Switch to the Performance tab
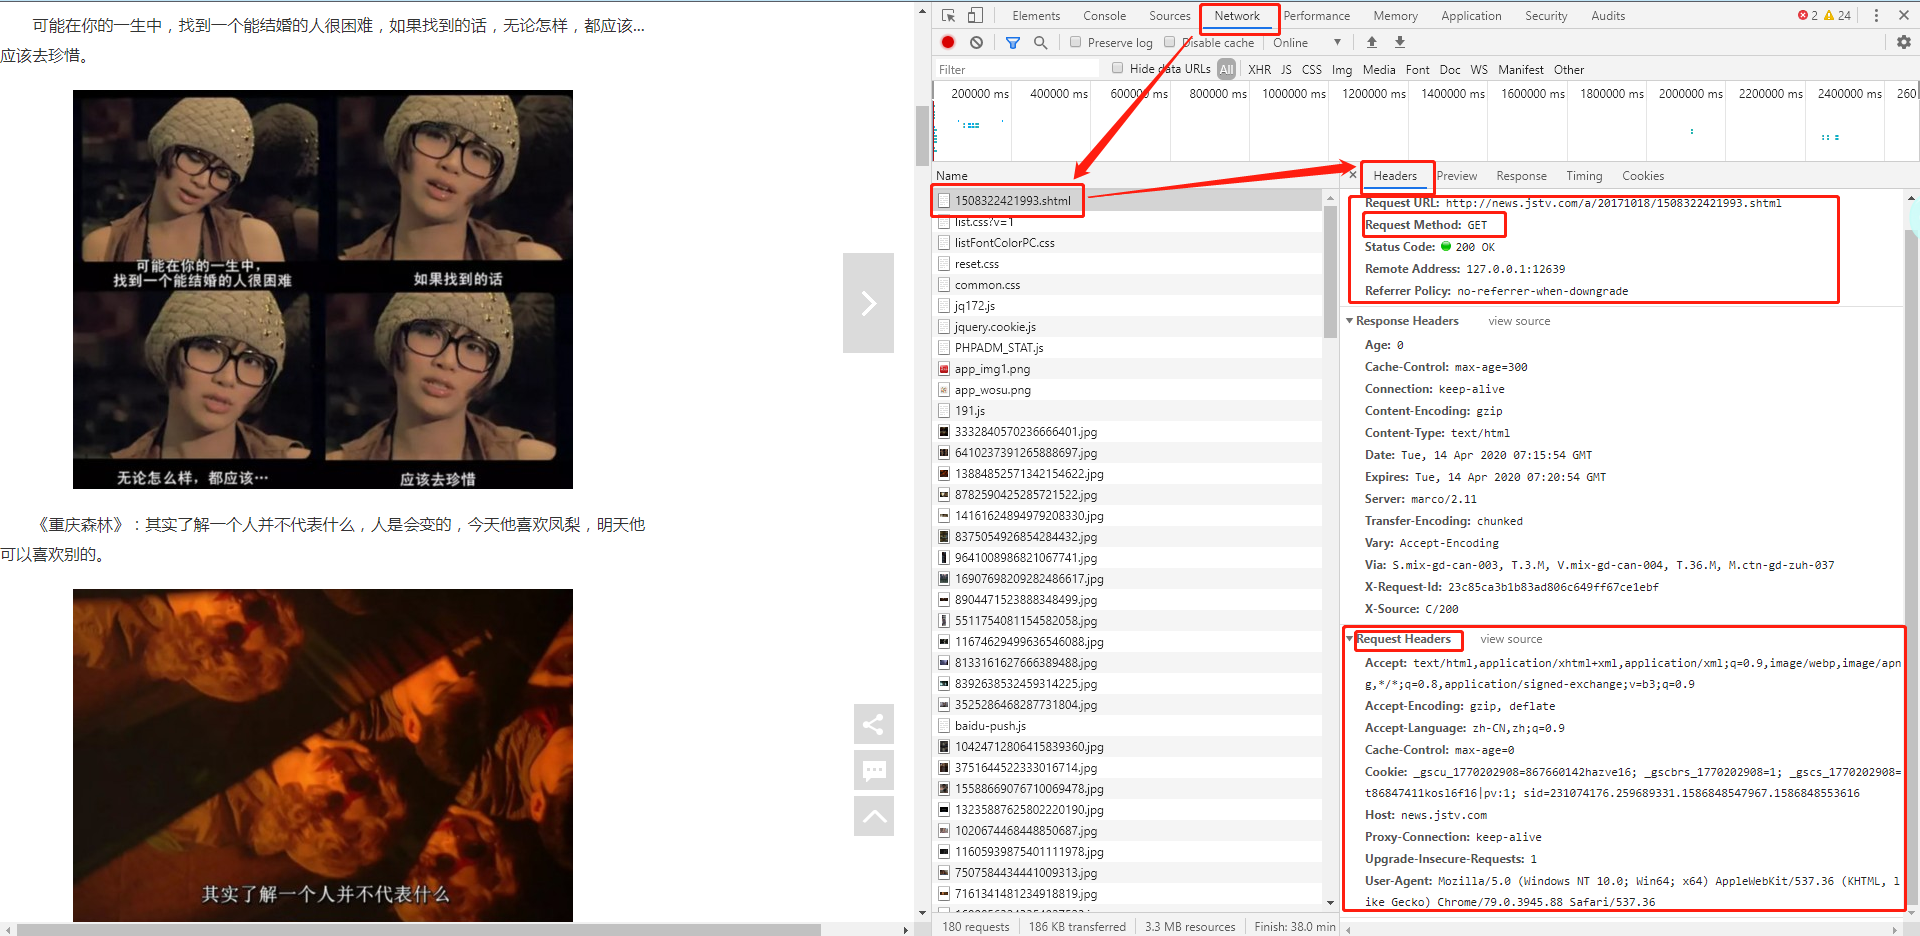 click(x=1316, y=15)
